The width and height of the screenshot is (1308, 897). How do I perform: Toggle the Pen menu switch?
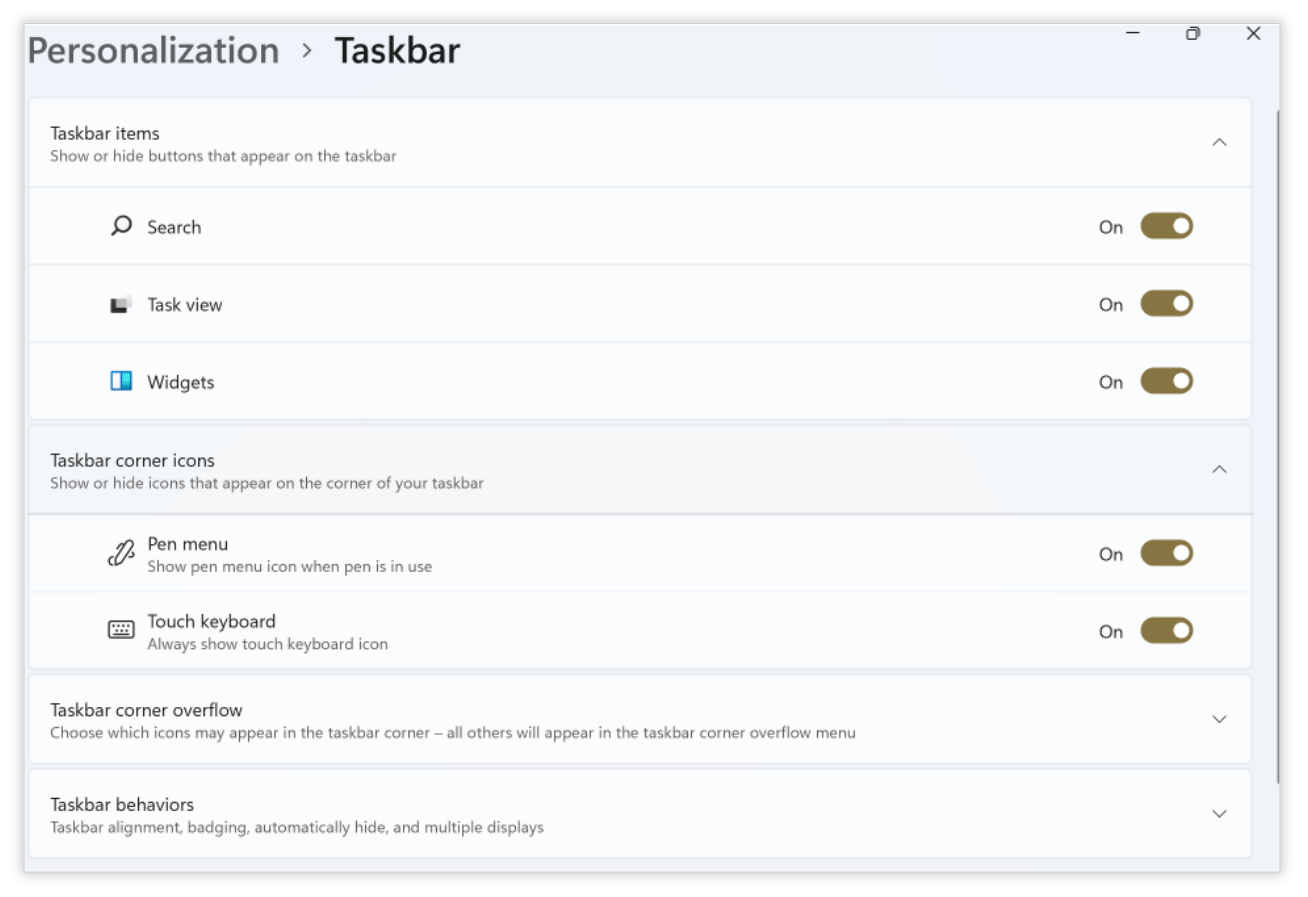click(x=1166, y=553)
